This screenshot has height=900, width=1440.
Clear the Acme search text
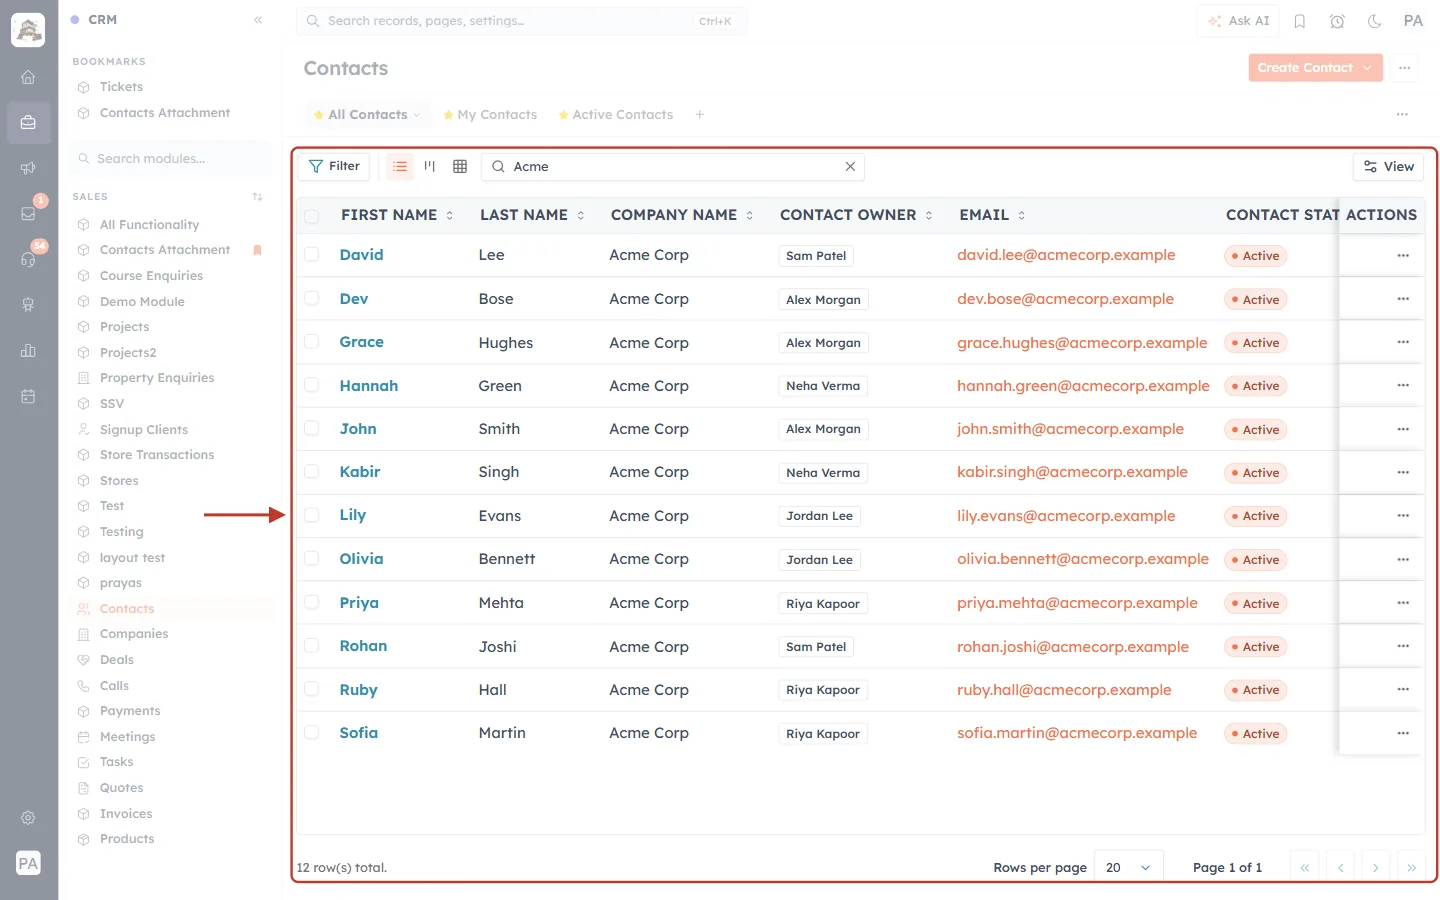[x=850, y=166]
